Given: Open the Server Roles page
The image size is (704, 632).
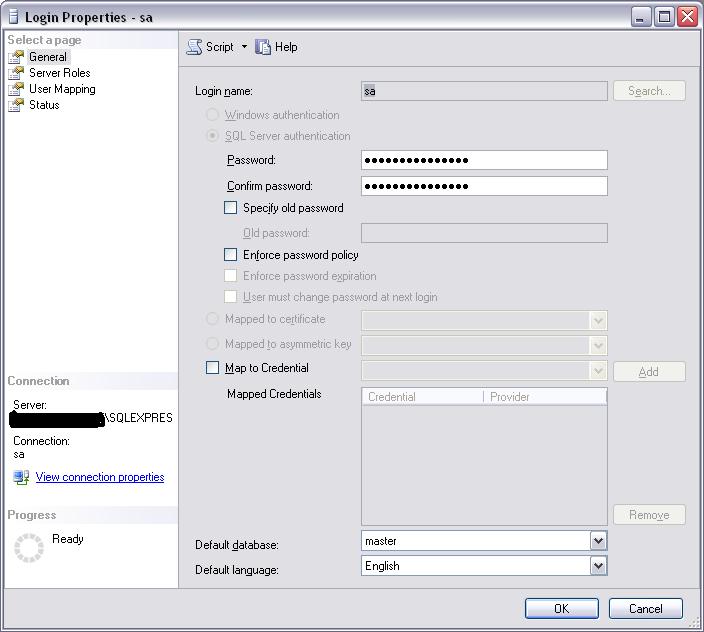Looking at the screenshot, I should coord(60,73).
